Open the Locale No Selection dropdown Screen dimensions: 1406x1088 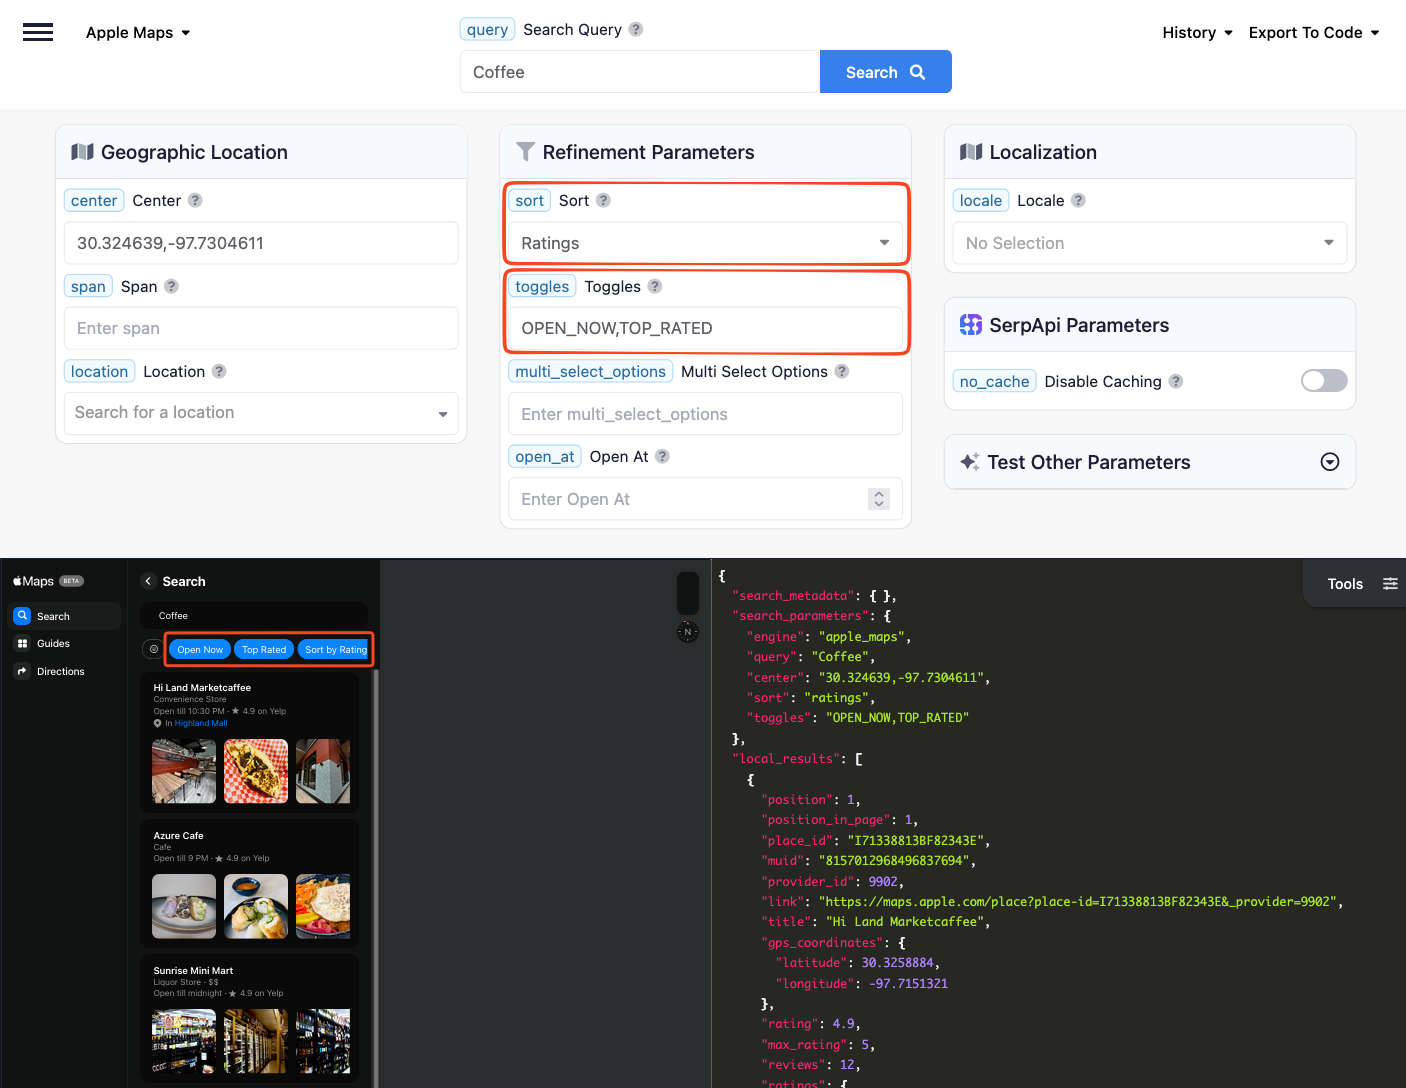pyautogui.click(x=1150, y=243)
